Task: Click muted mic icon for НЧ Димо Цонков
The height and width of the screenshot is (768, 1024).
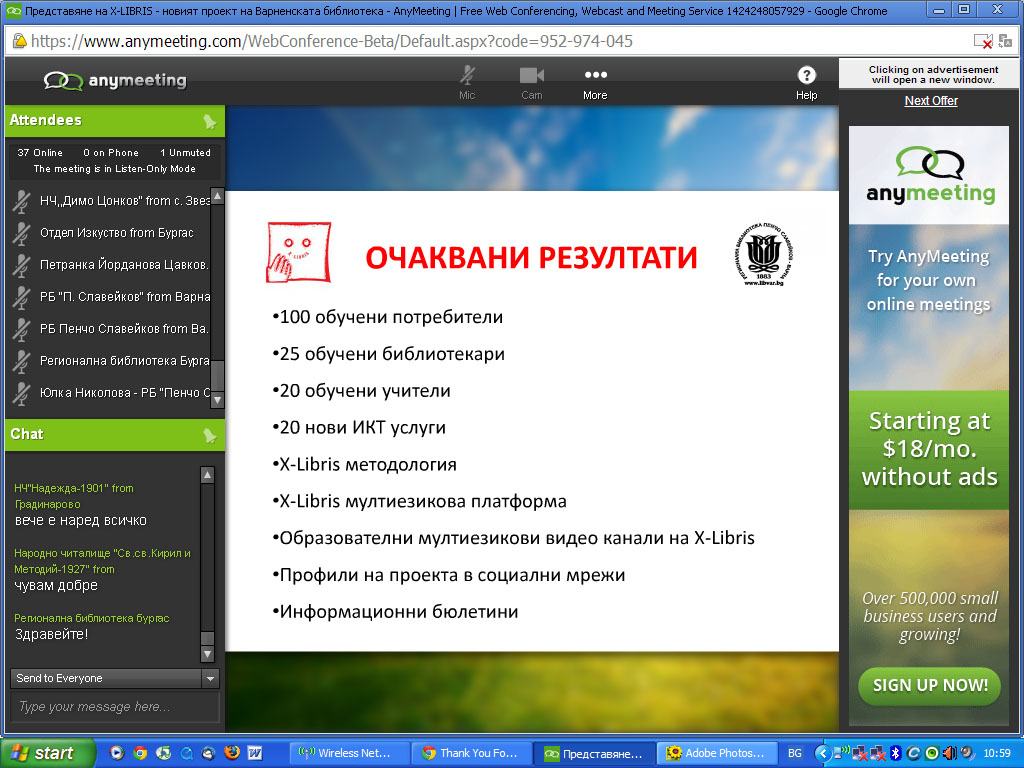Action: tap(22, 201)
